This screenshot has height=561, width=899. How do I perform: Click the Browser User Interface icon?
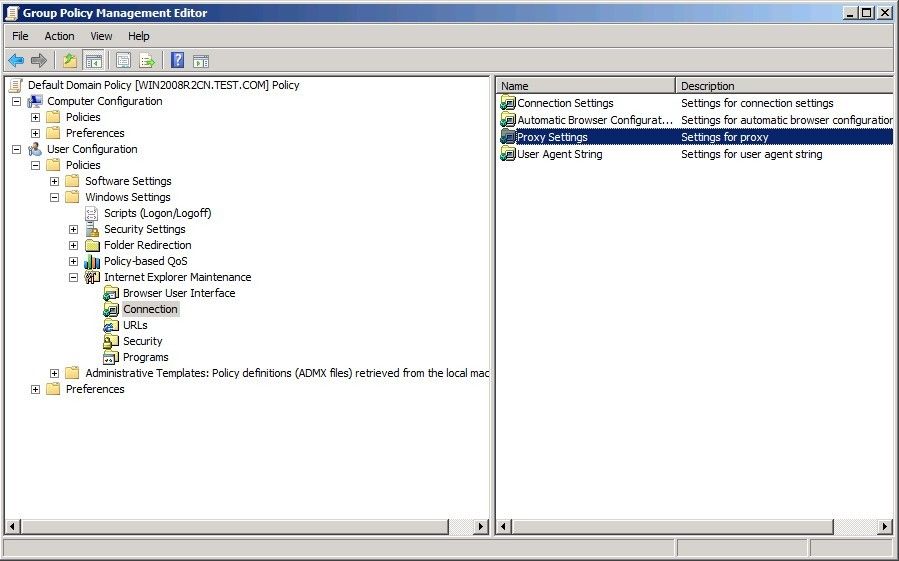pyautogui.click(x=111, y=293)
